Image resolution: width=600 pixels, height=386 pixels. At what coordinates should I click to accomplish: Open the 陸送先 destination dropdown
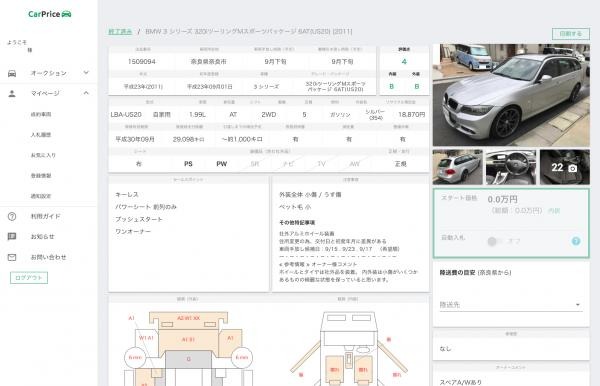click(x=511, y=305)
